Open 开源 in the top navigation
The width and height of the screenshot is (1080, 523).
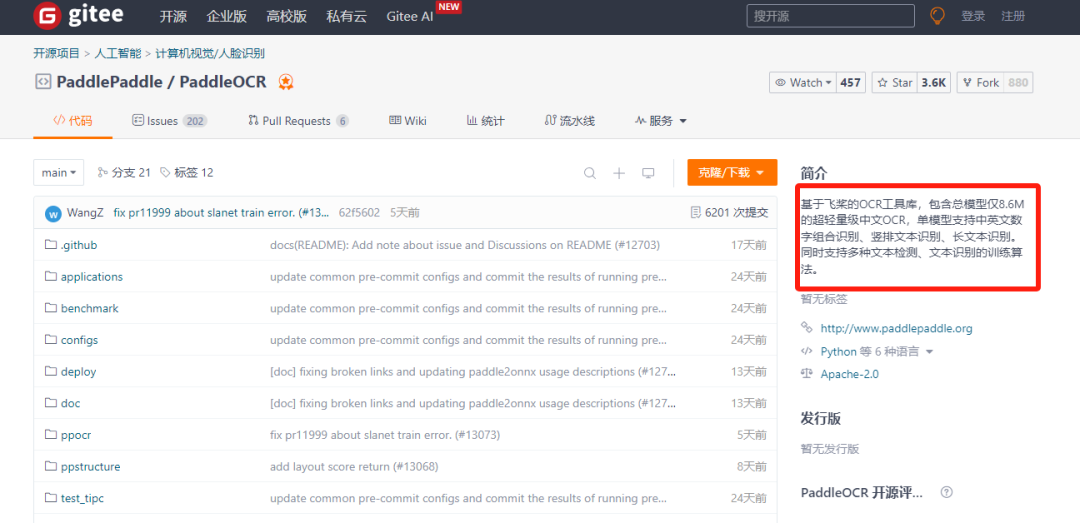tap(174, 17)
